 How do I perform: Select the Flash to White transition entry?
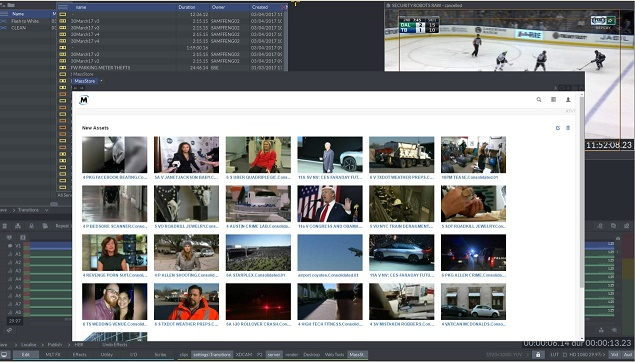pos(25,21)
